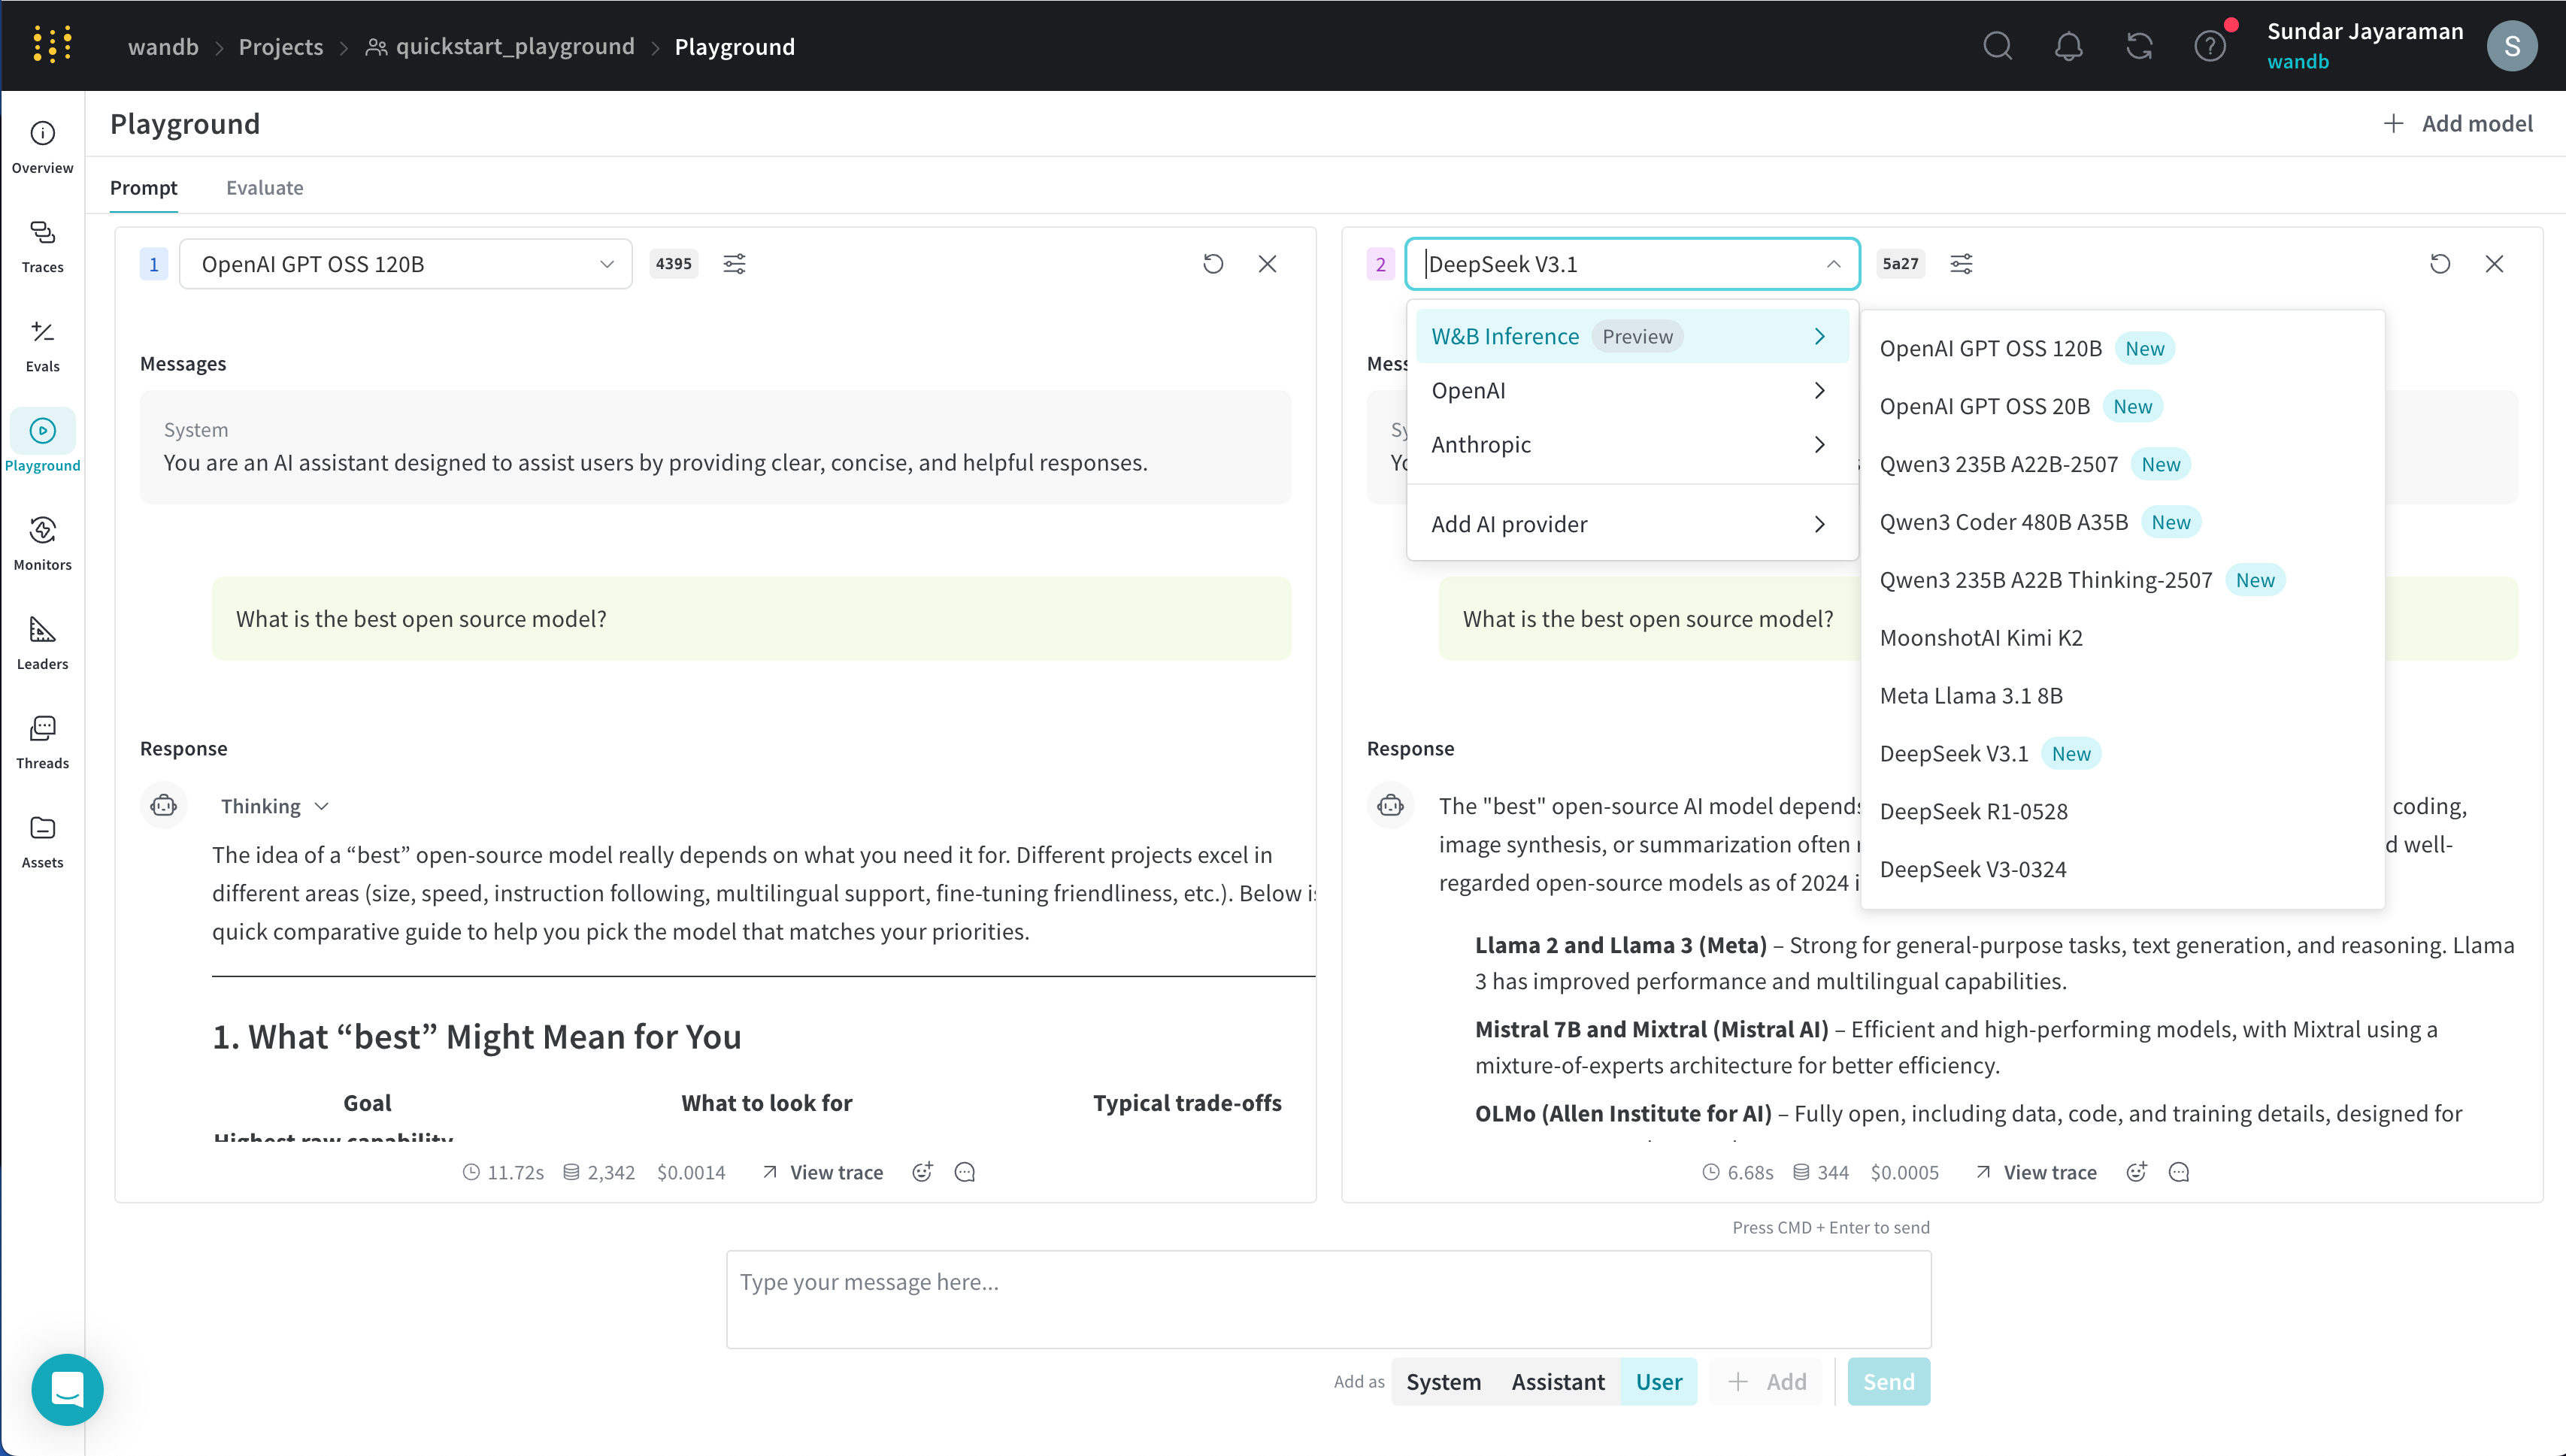The height and width of the screenshot is (1456, 2566).
Task: Click the 4395 call ID badge
Action: pos(673,264)
